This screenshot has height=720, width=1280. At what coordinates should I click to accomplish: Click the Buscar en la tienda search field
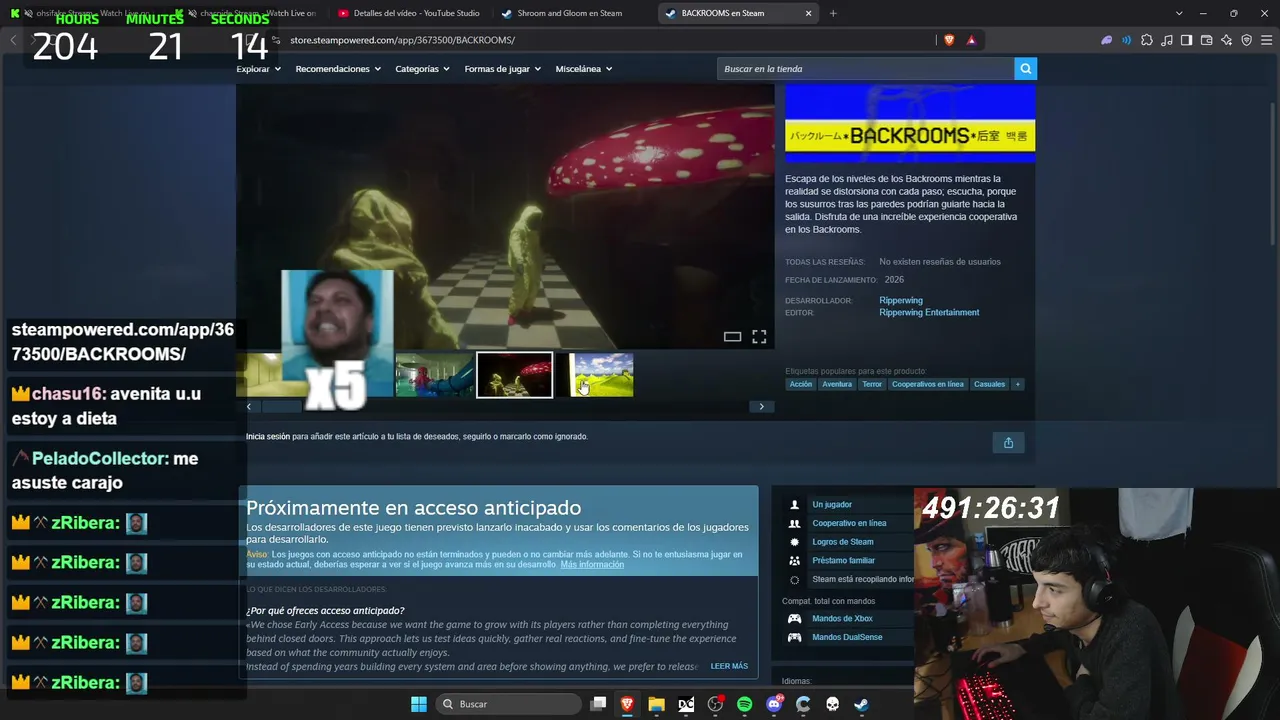click(x=865, y=68)
